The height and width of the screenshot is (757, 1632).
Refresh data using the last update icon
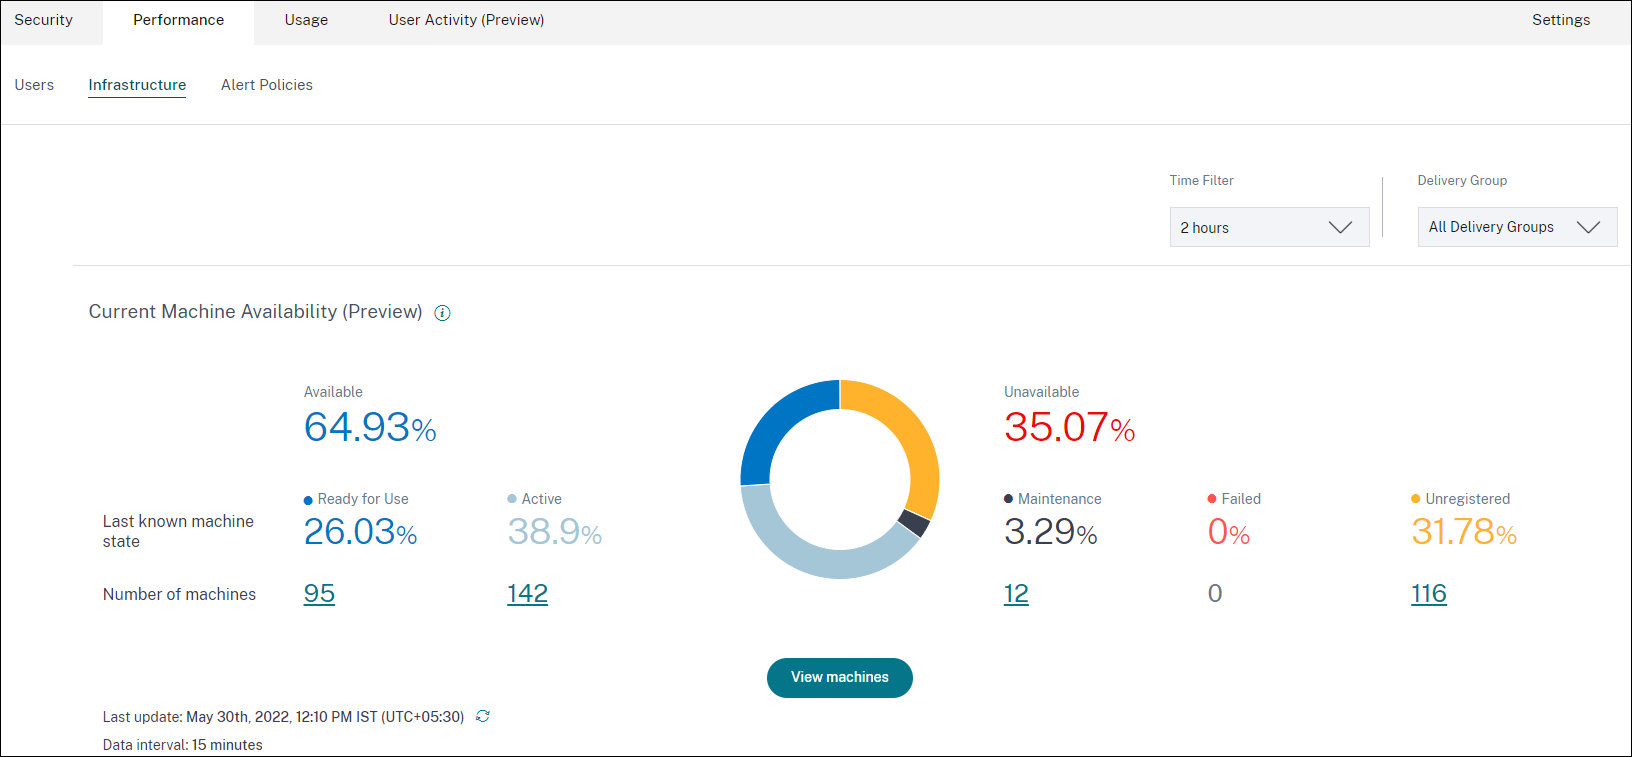point(483,716)
